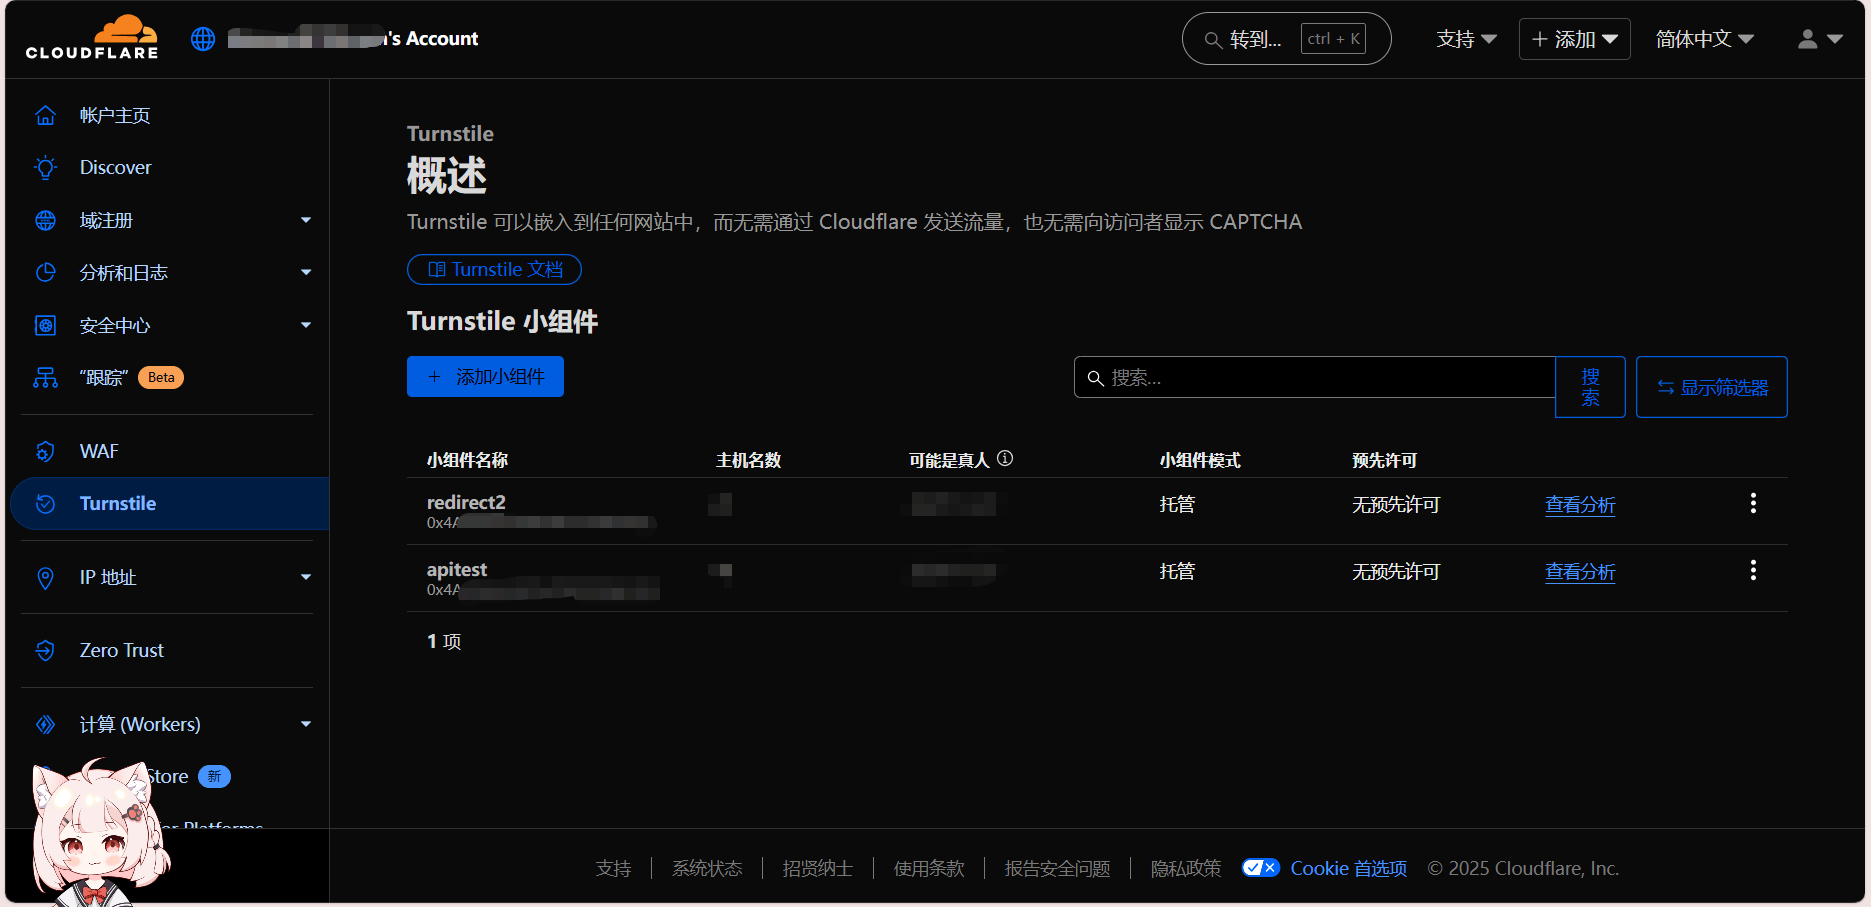Image resolution: width=1871 pixels, height=907 pixels.
Task: Expand the 域注册 sidebar section
Action: (306, 220)
